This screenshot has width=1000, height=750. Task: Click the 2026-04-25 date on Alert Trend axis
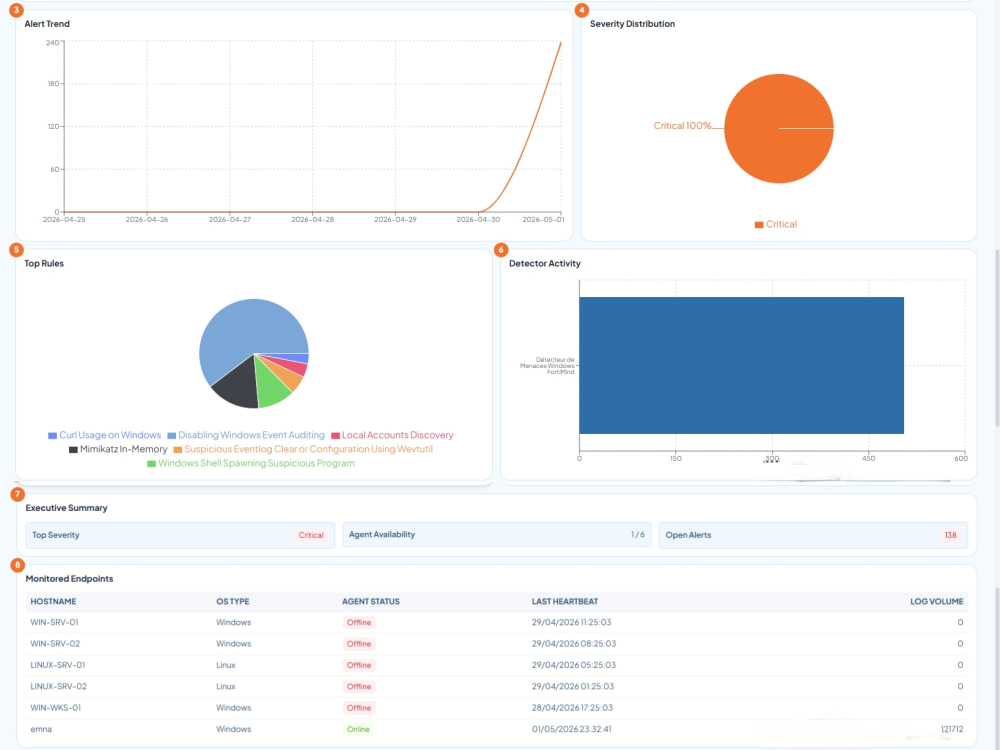[64, 219]
